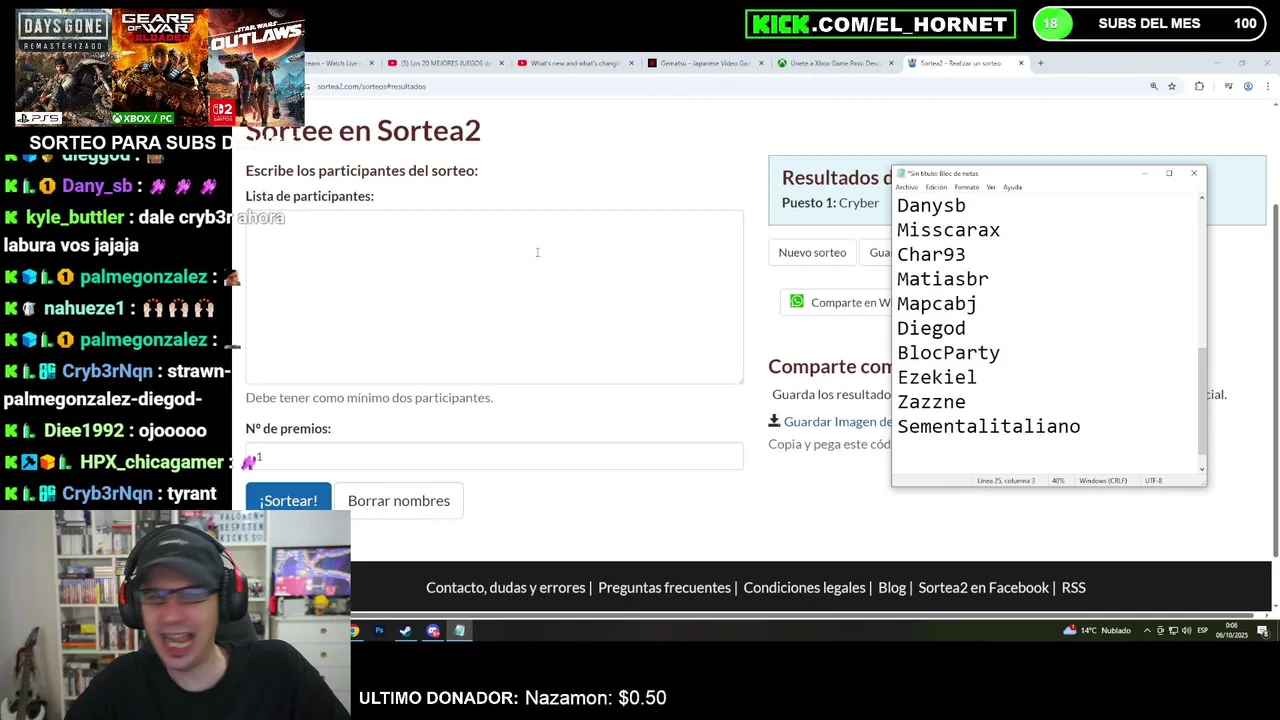Viewport: 1280px width, 720px height.
Task: Click Matiasbr in the Notepad list
Action: [942, 279]
